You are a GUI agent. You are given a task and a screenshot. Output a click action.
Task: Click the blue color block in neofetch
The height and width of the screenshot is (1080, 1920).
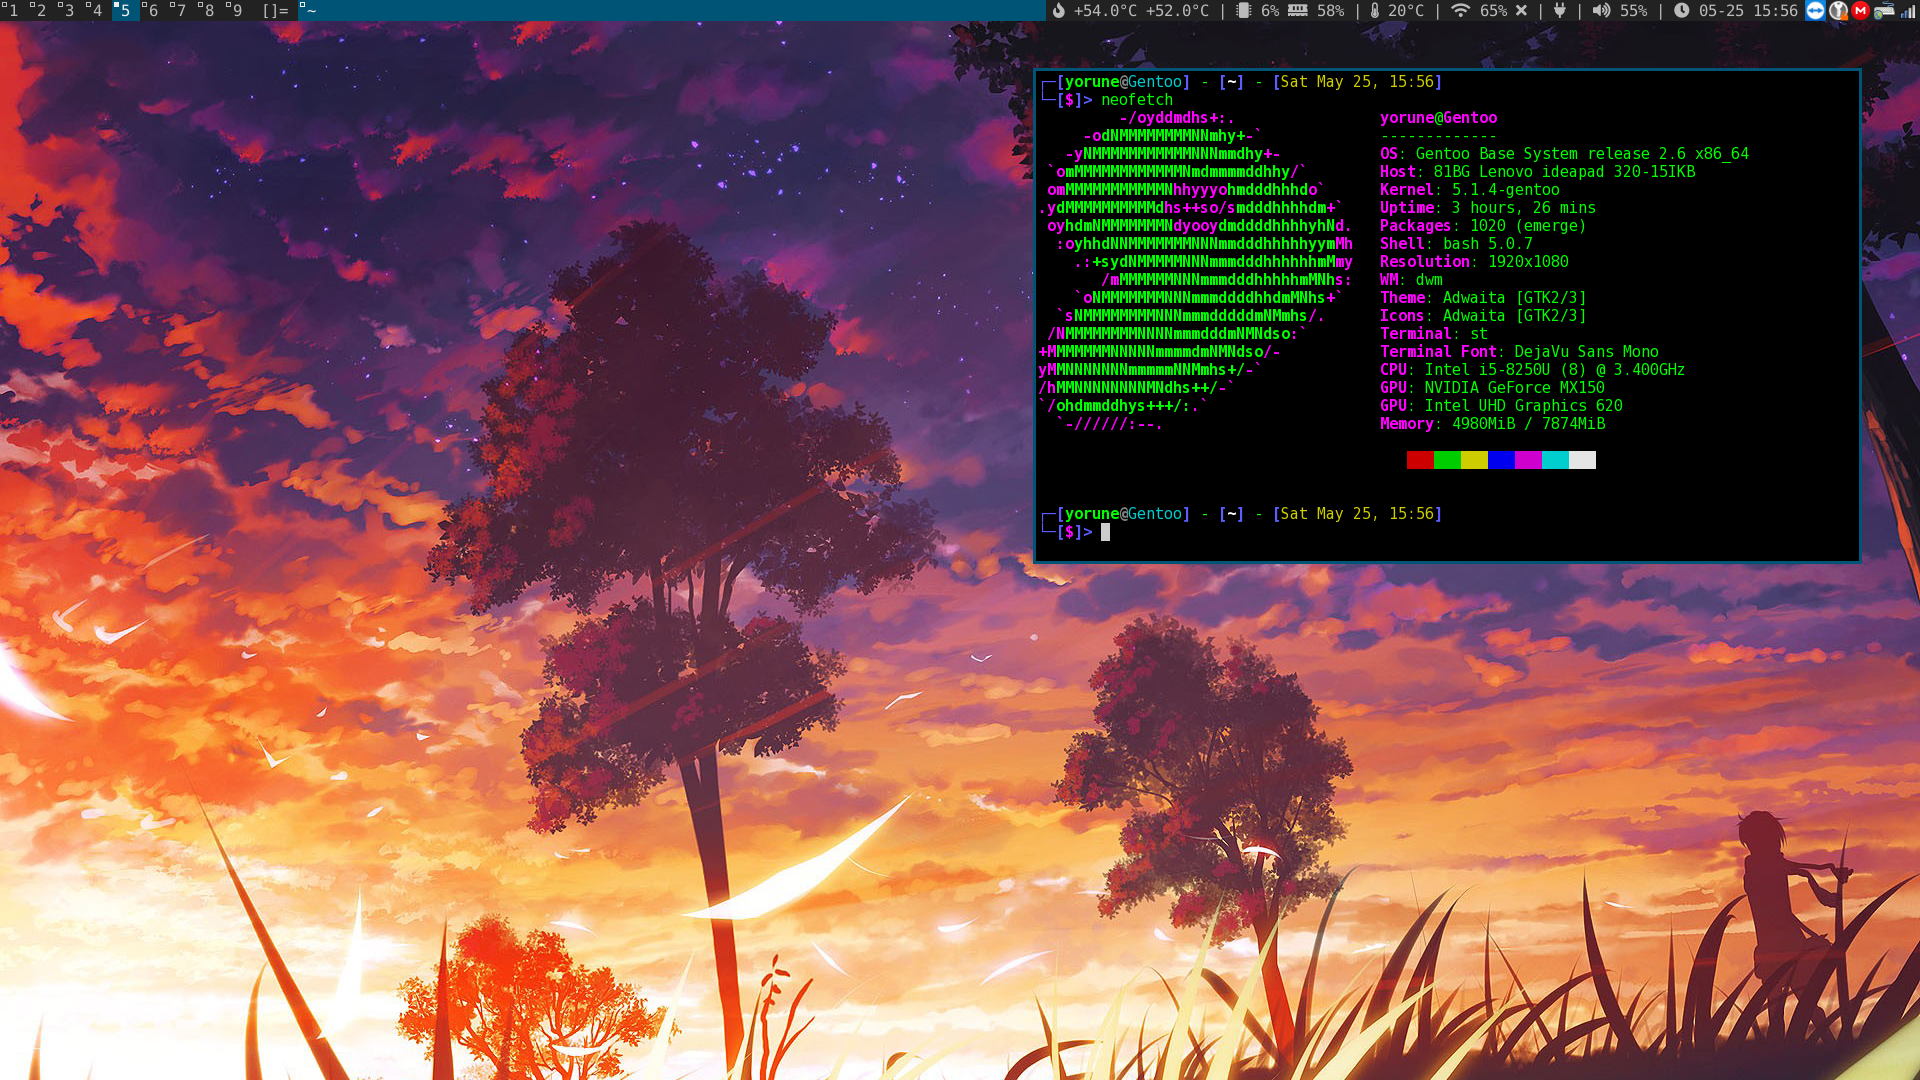pyautogui.click(x=1501, y=460)
